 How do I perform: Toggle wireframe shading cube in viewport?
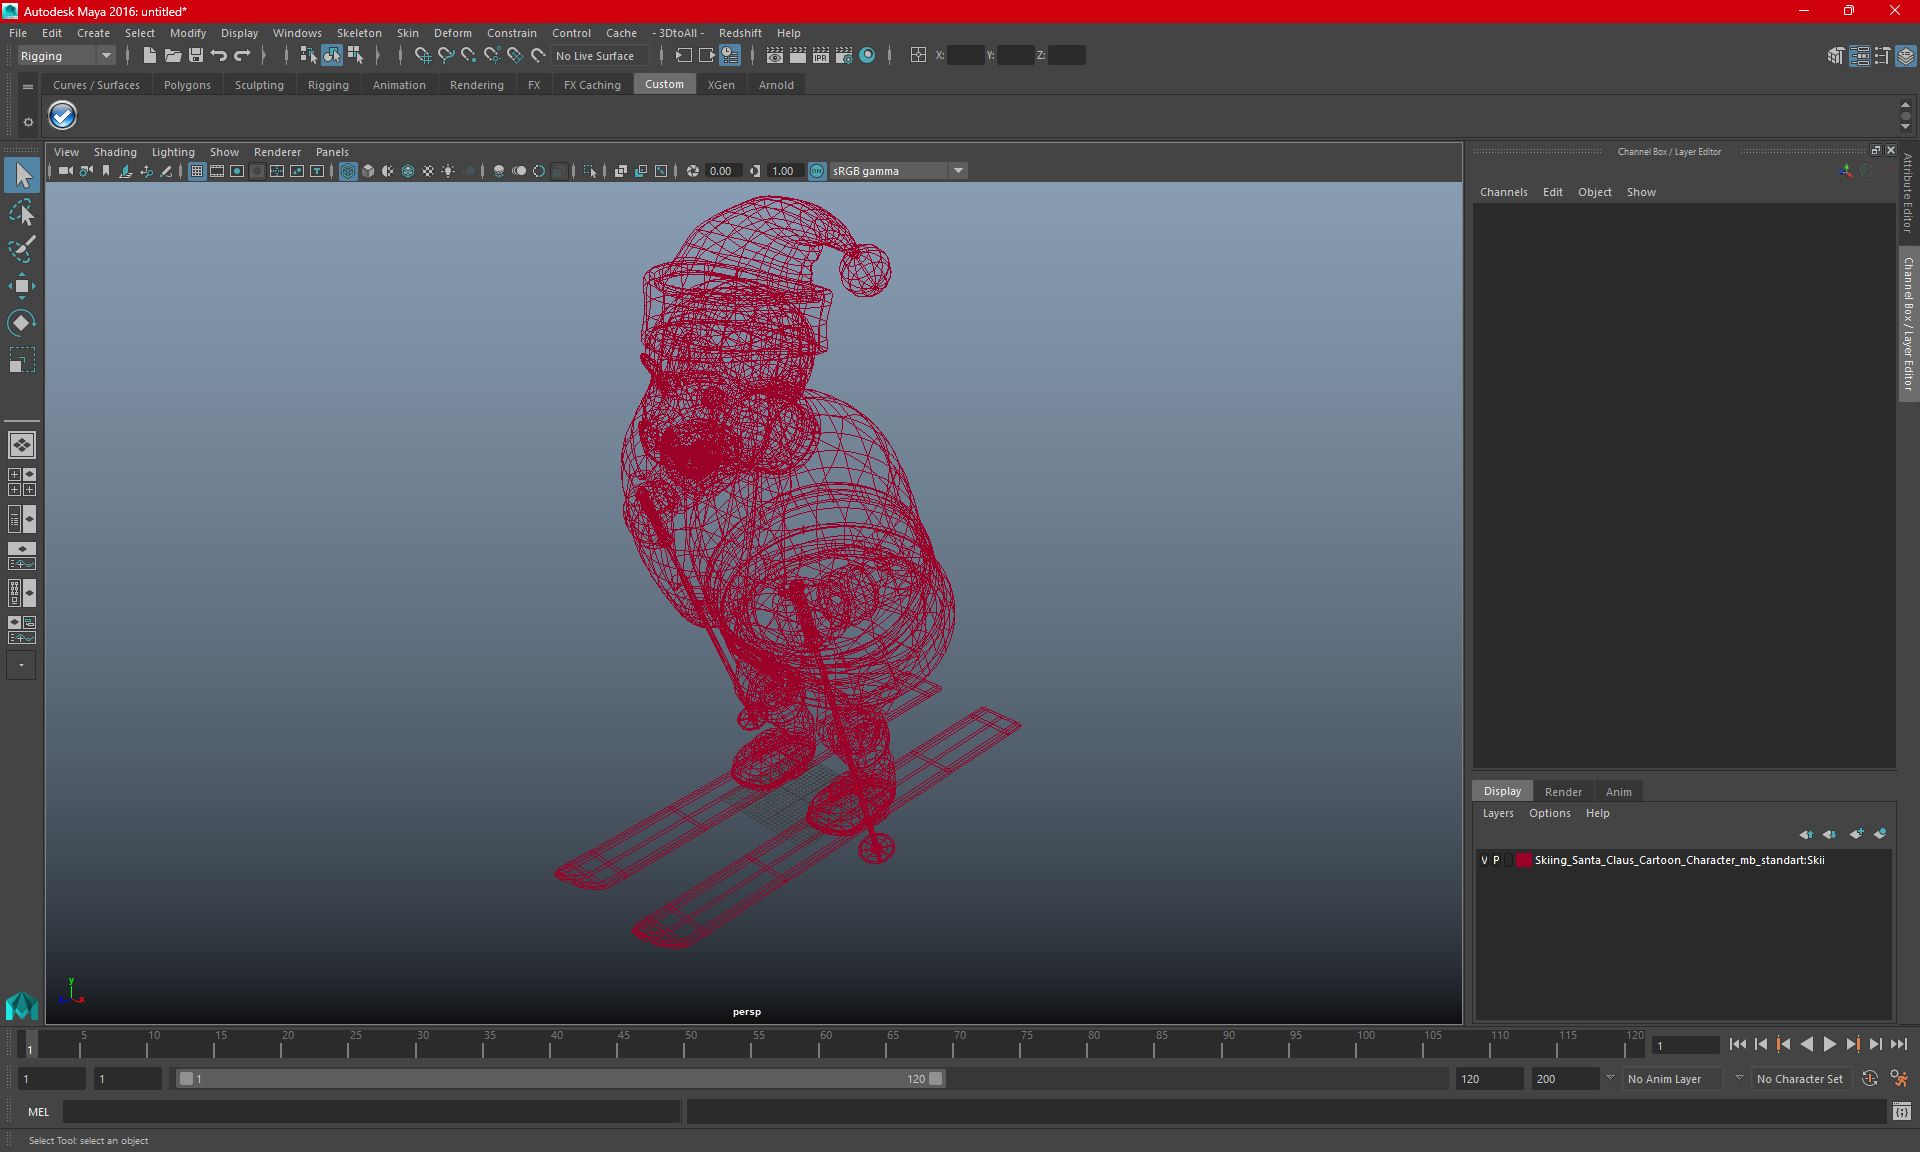tap(348, 171)
